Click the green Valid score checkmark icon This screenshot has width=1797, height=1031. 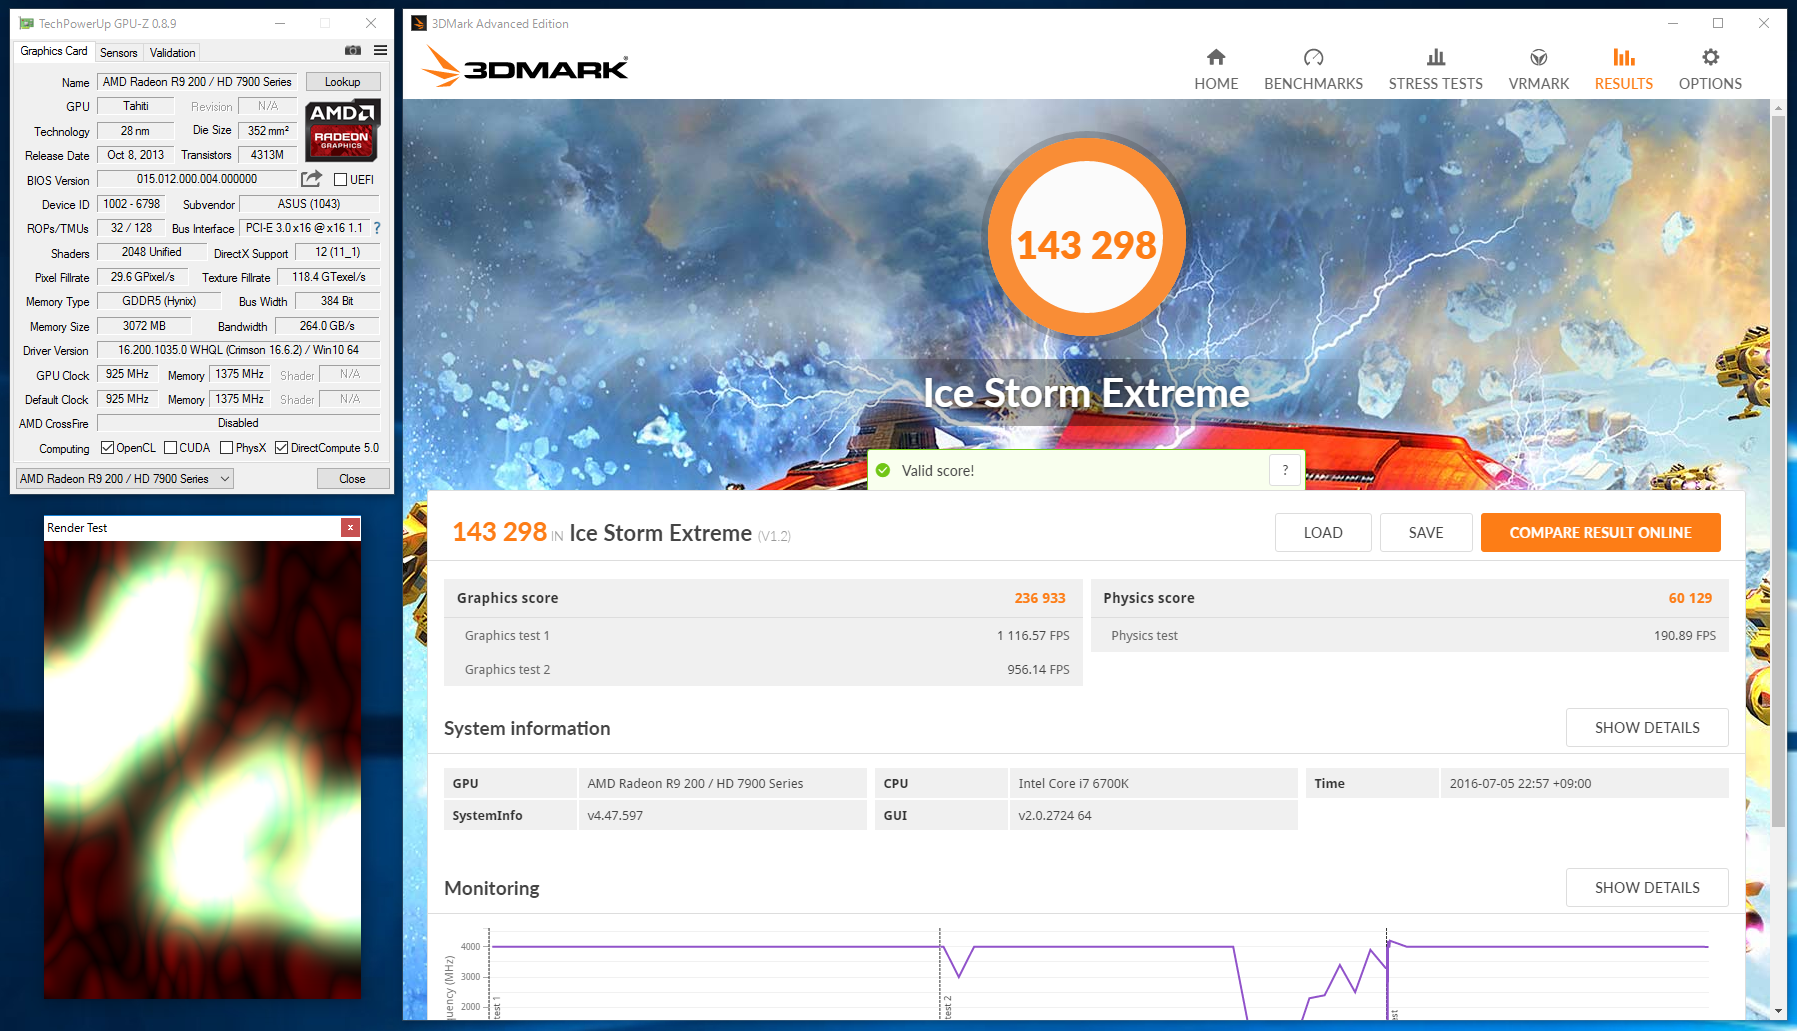pyautogui.click(x=883, y=470)
